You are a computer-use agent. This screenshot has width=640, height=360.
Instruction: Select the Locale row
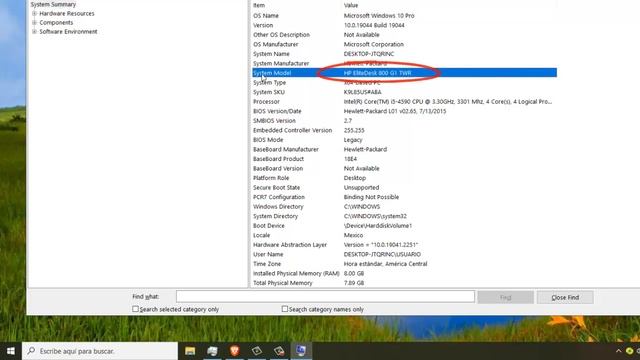404,235
